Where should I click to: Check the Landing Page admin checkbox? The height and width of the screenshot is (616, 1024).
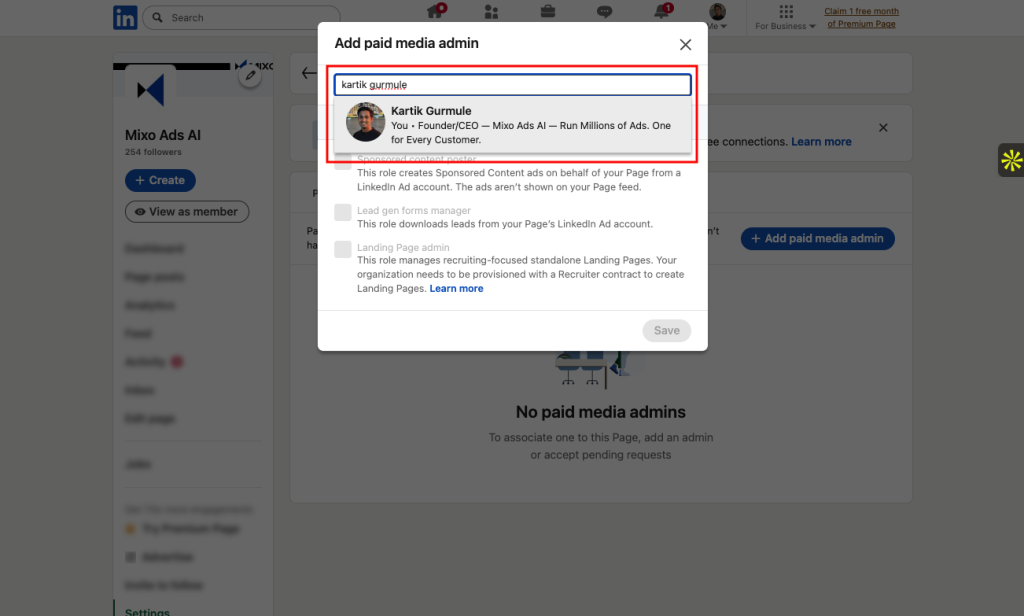[343, 249]
